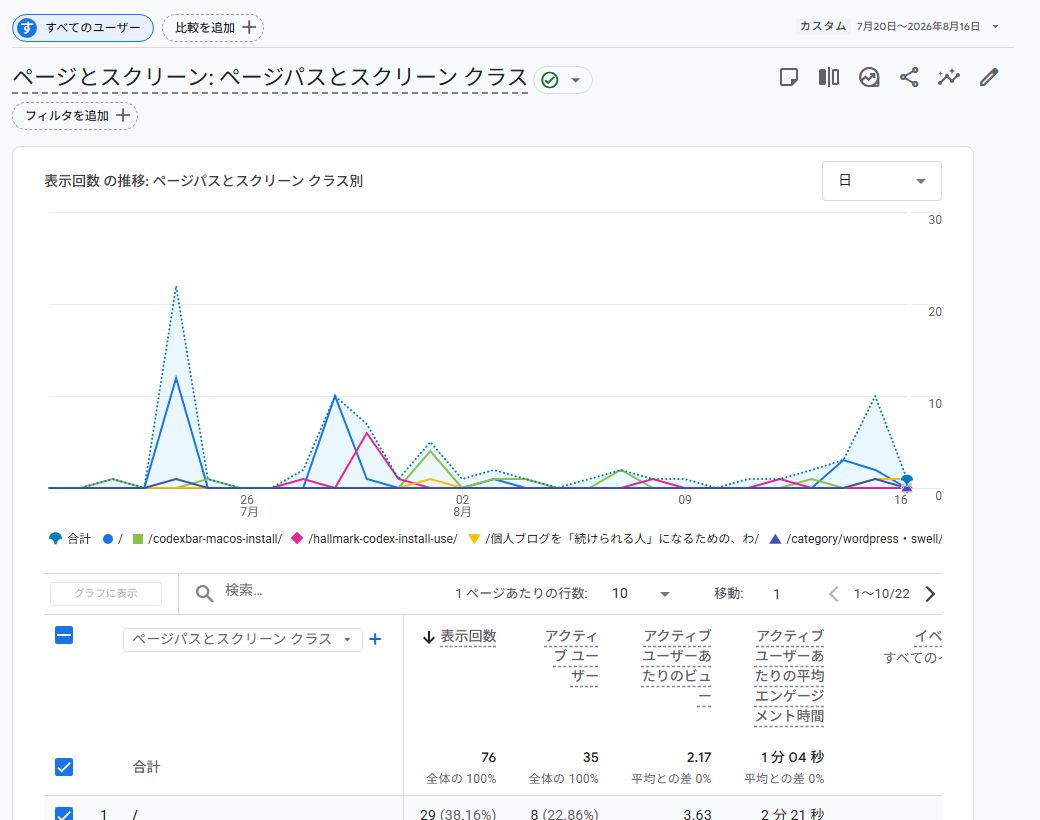Click 比較を追加 button

click(213, 28)
